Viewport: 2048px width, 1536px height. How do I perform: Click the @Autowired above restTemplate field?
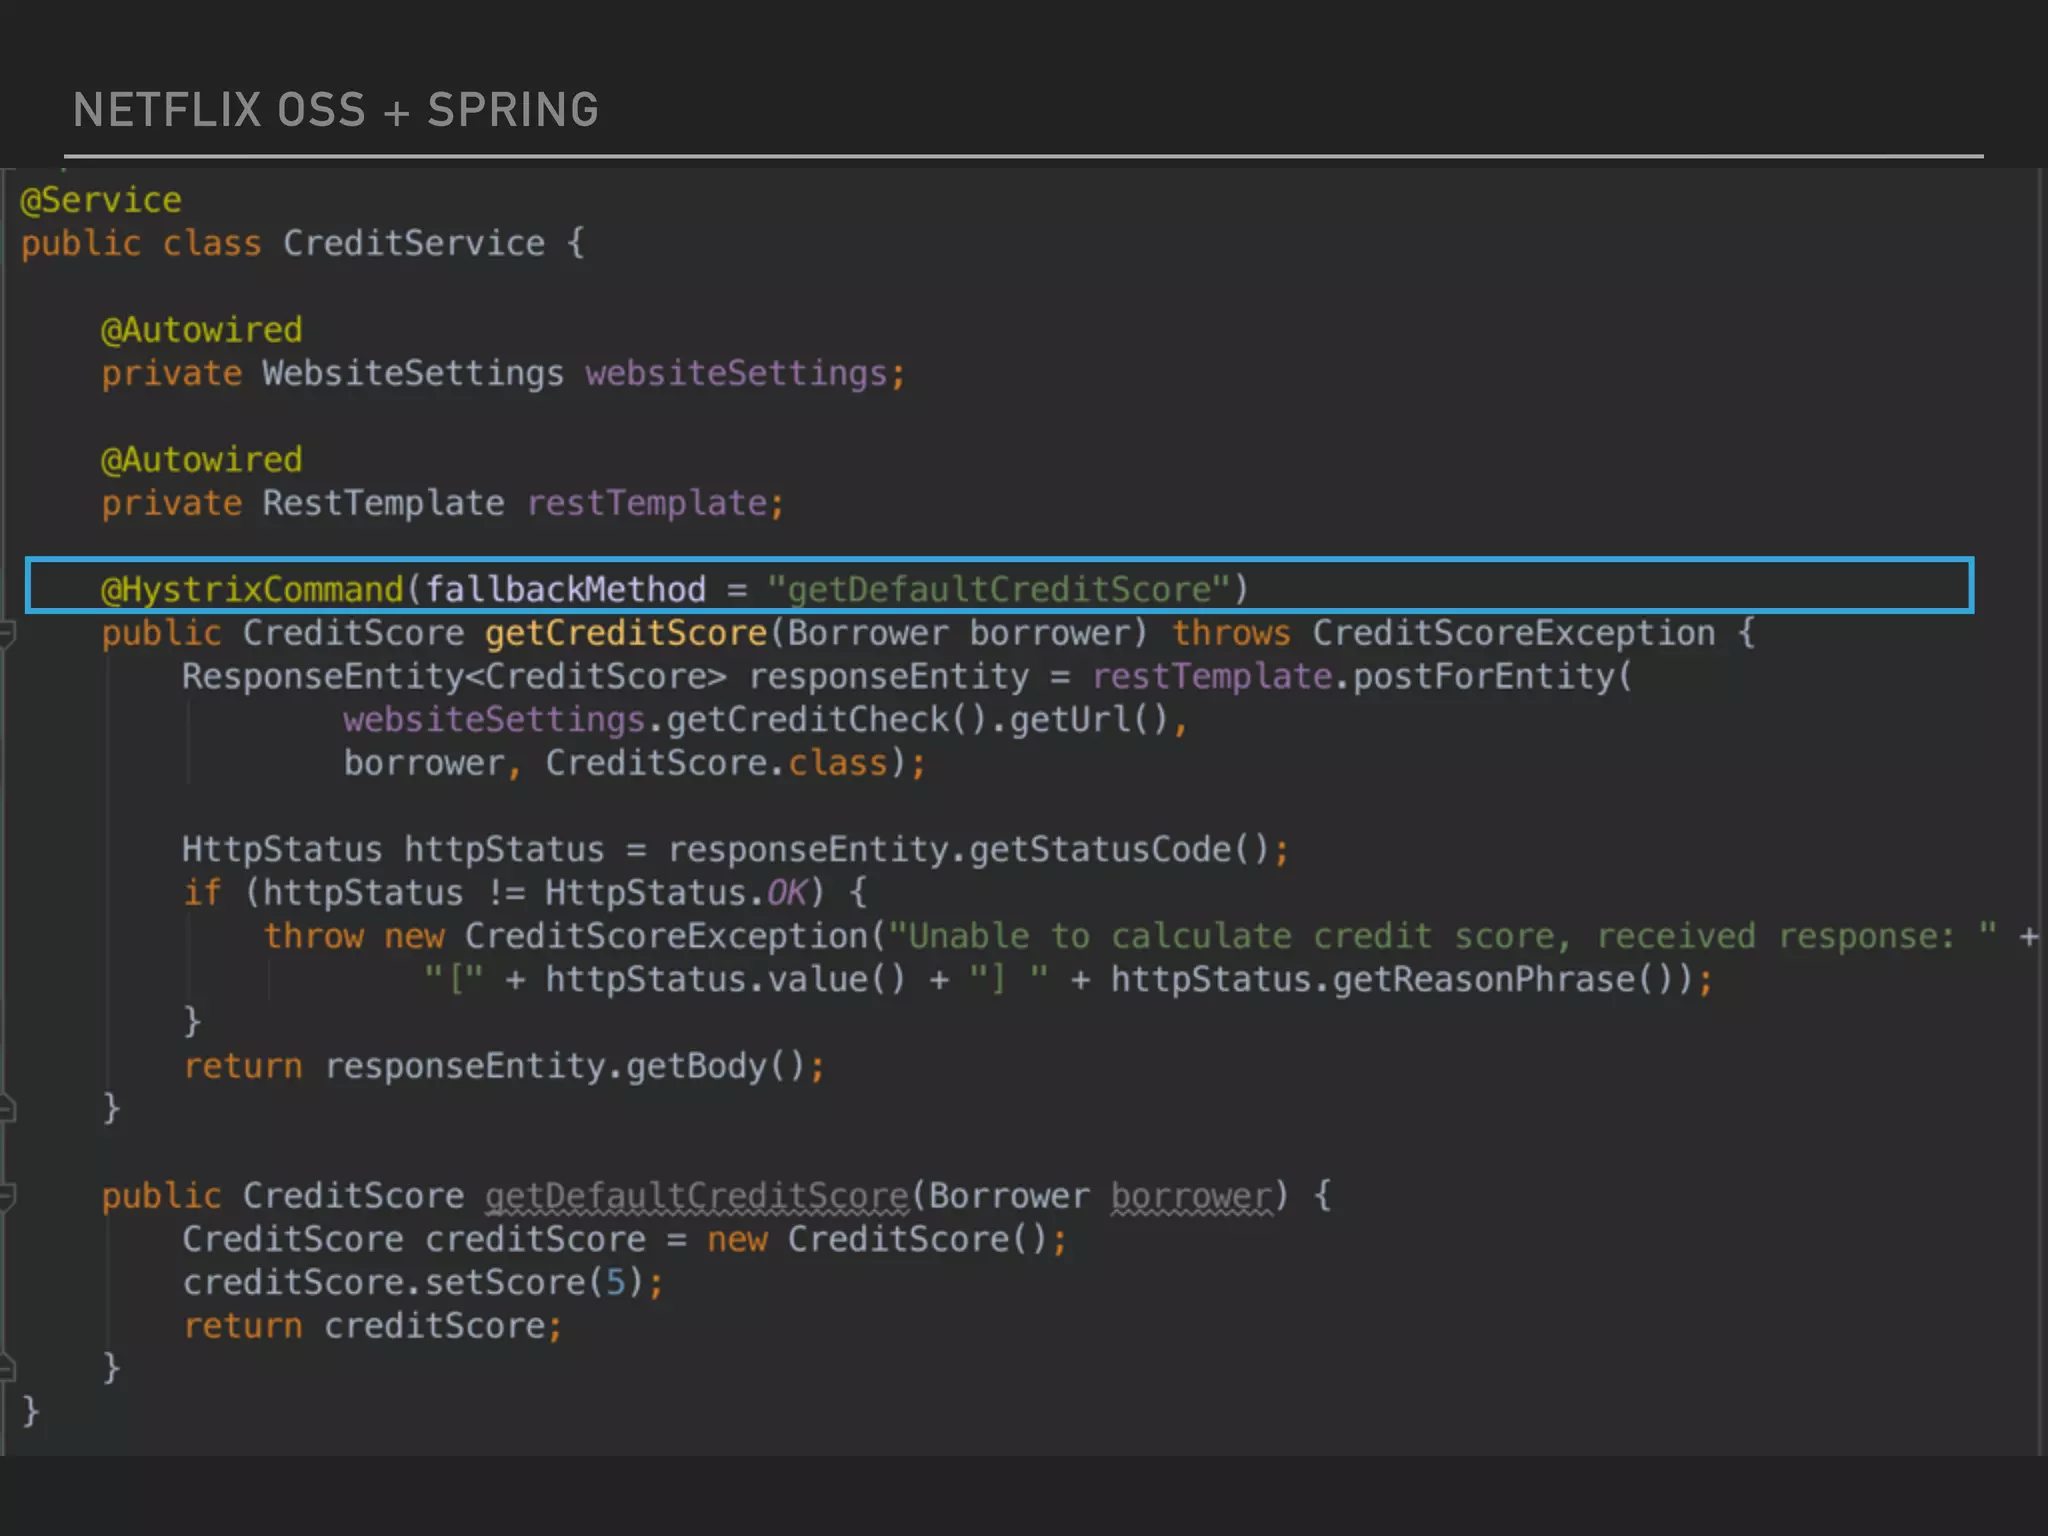(202, 460)
